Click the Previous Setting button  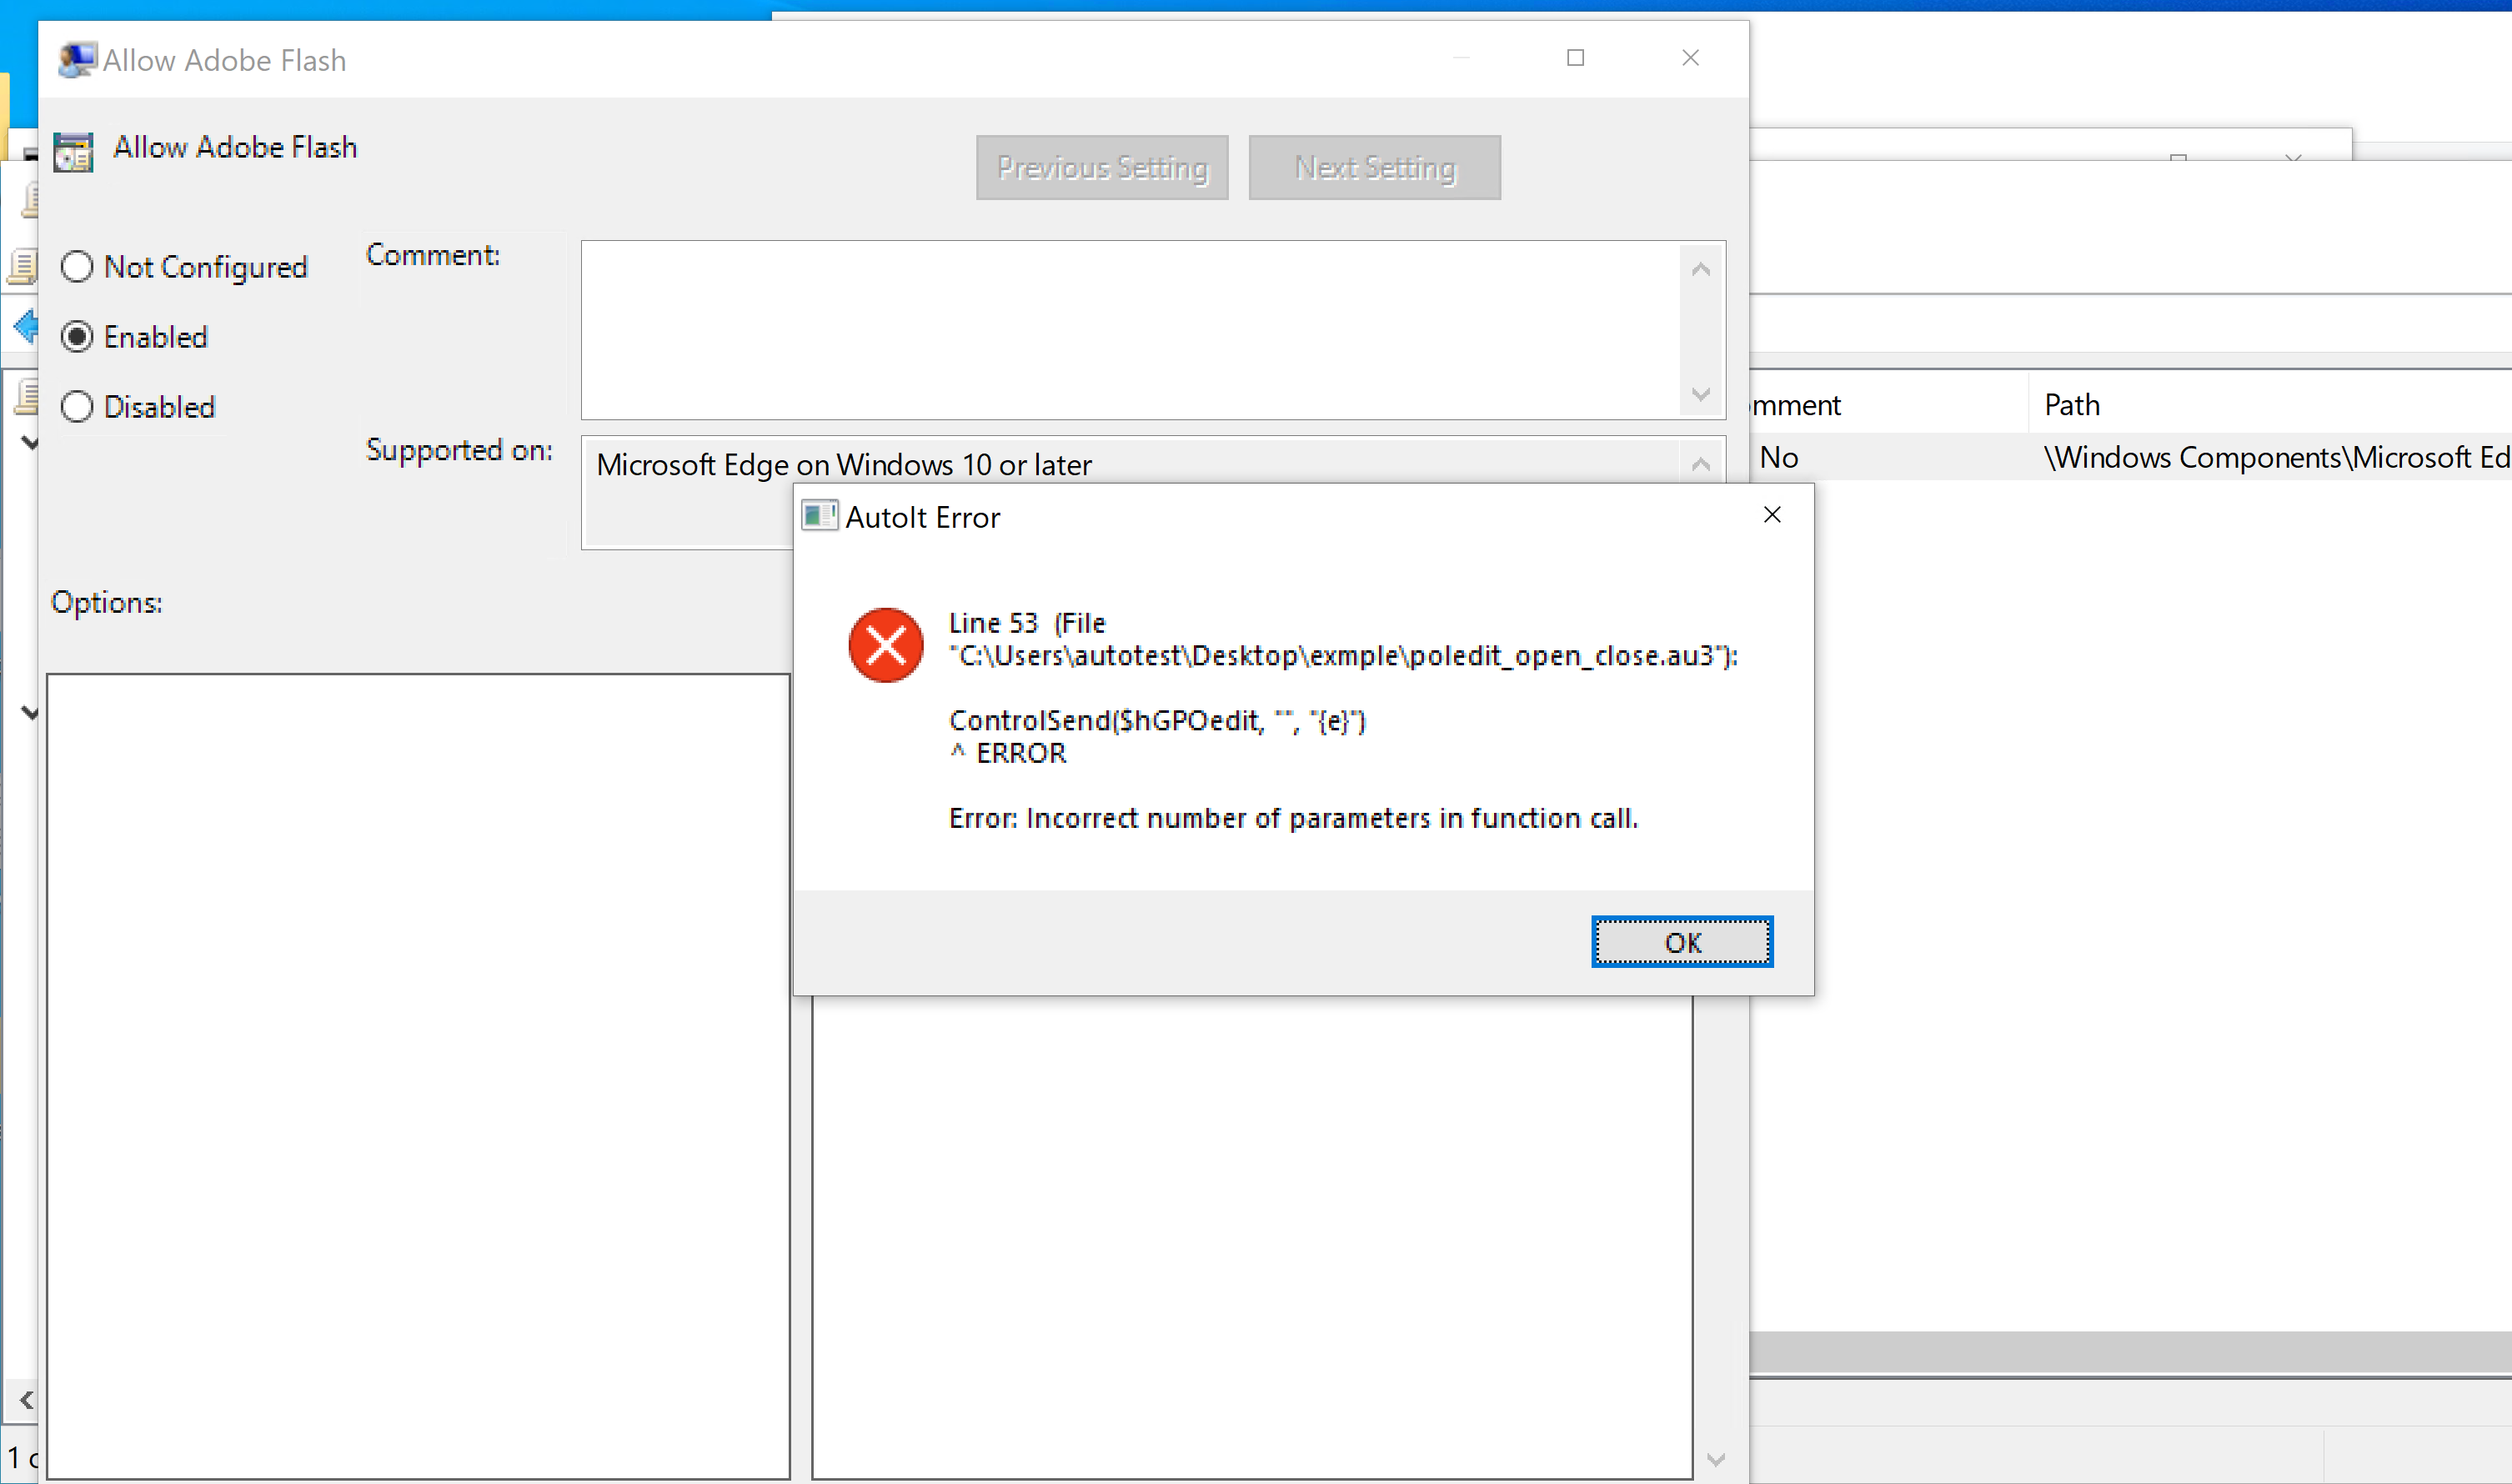click(1102, 168)
